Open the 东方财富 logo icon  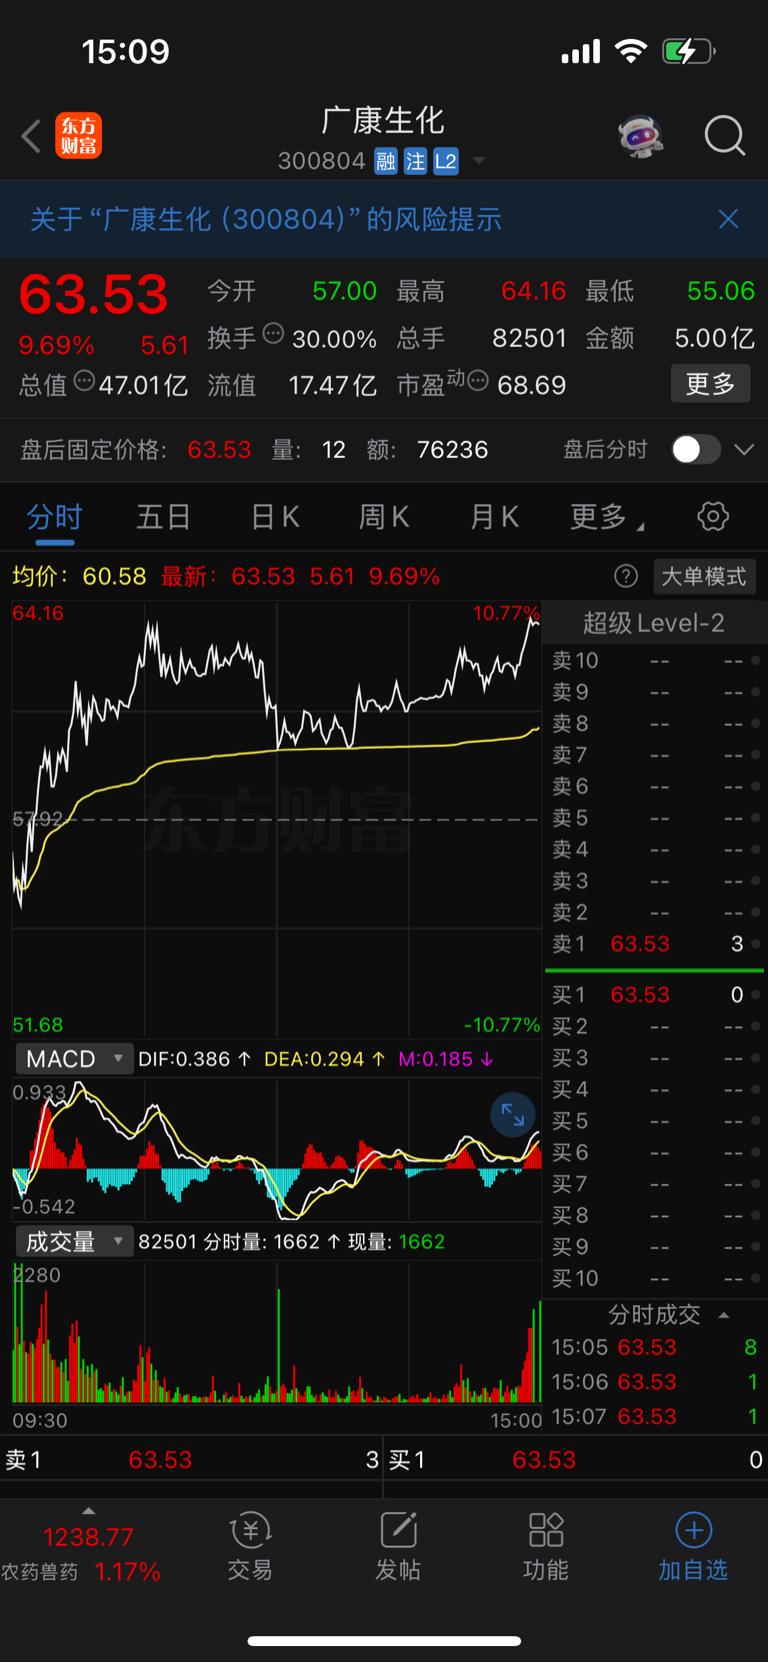[x=79, y=136]
